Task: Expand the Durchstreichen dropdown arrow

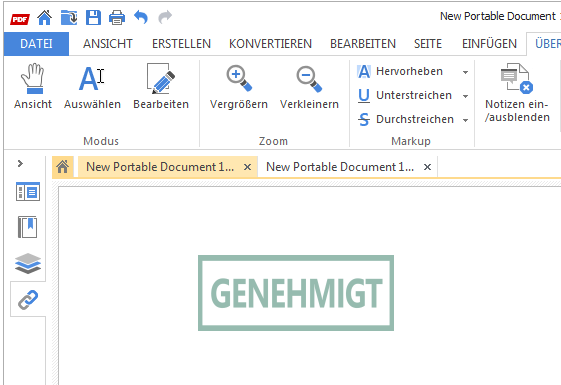Action: 465,120
